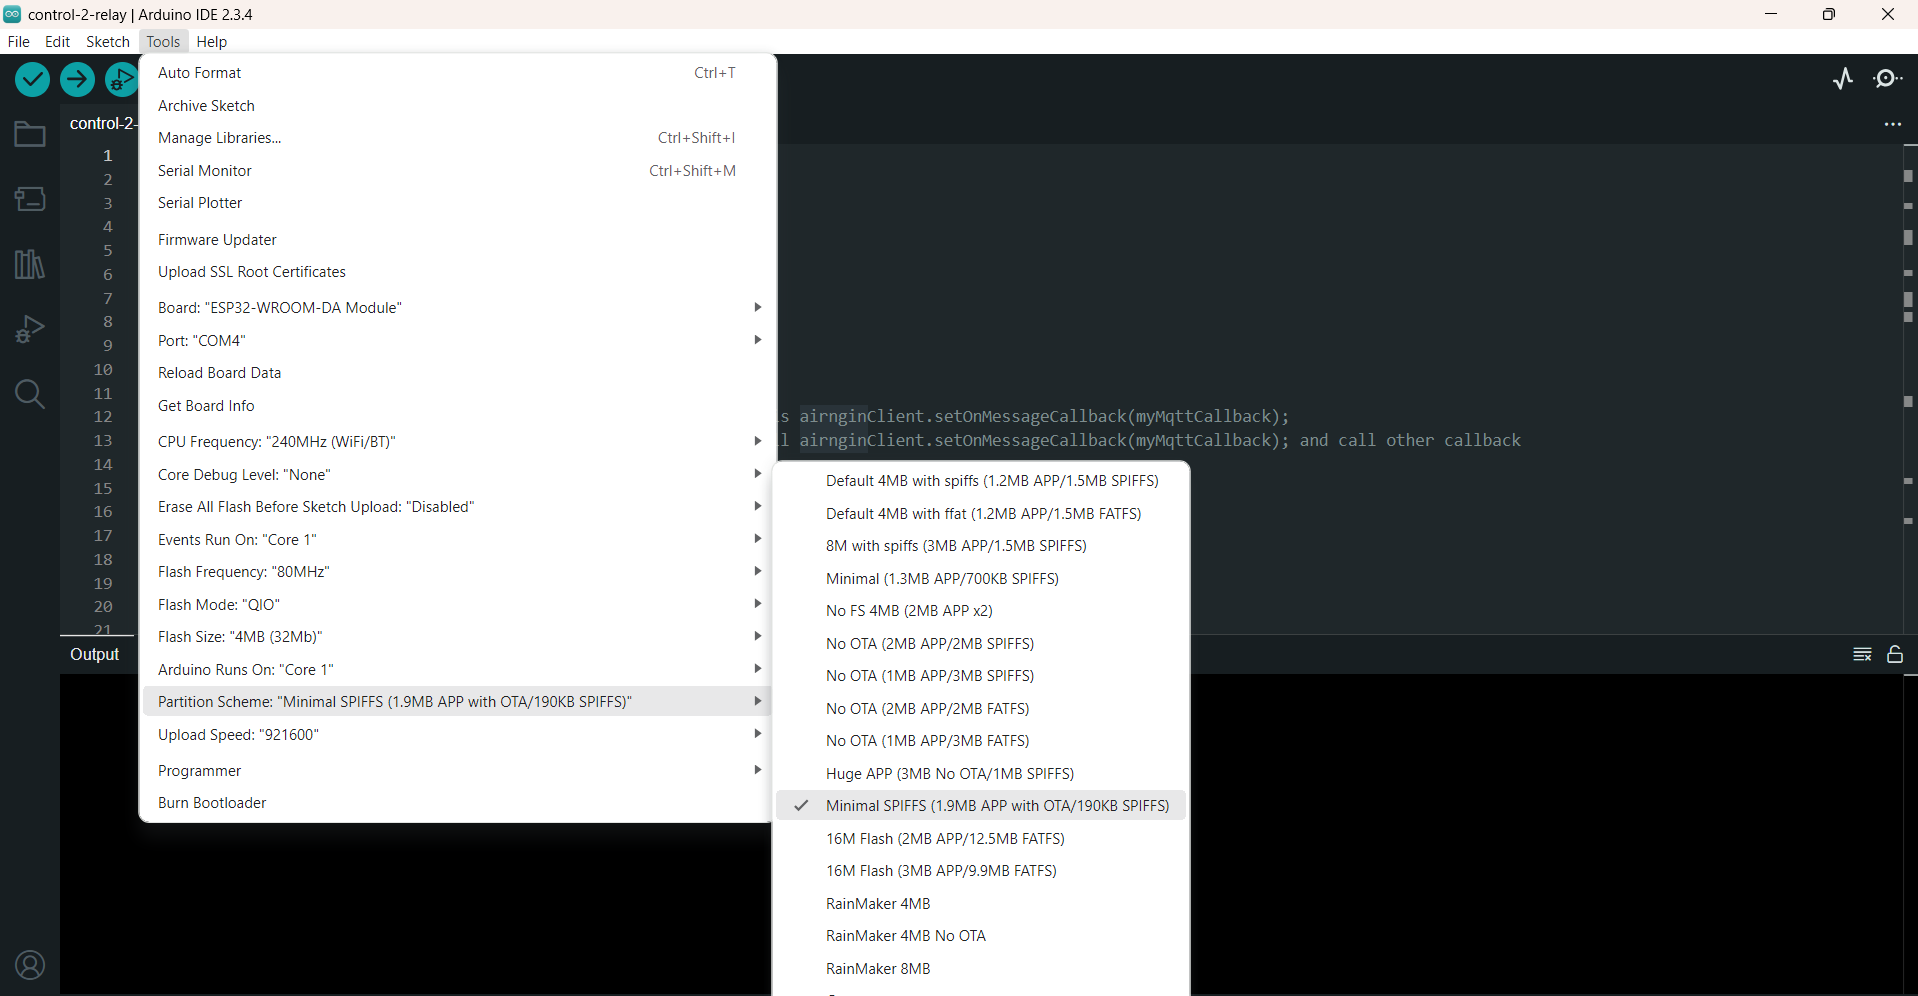The width and height of the screenshot is (1918, 996).
Task: Toggle the output scroll lock icon
Action: tap(1895, 654)
